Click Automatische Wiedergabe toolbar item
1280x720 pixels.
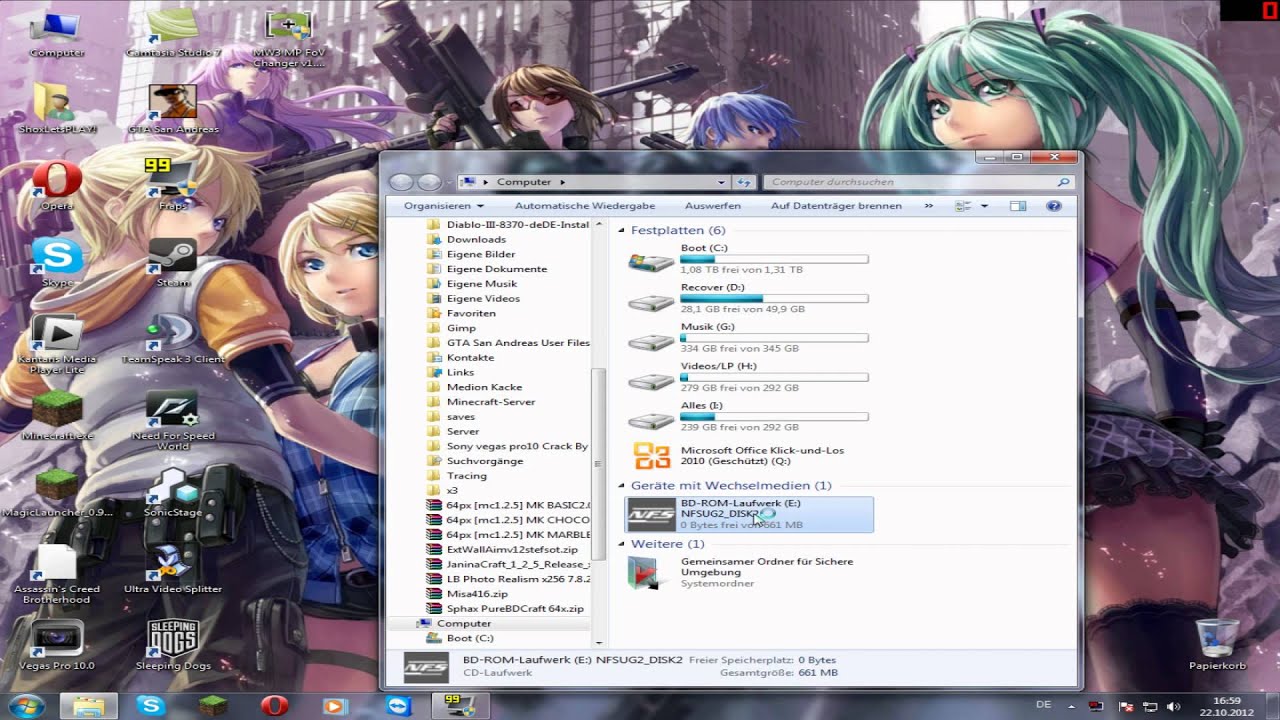point(585,206)
